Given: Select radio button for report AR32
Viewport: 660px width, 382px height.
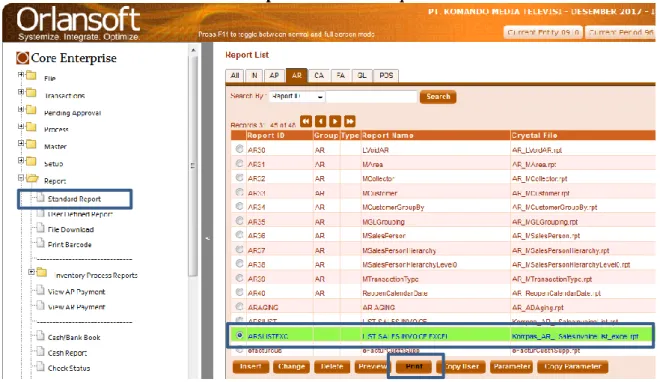Looking at the screenshot, I should (240, 178).
